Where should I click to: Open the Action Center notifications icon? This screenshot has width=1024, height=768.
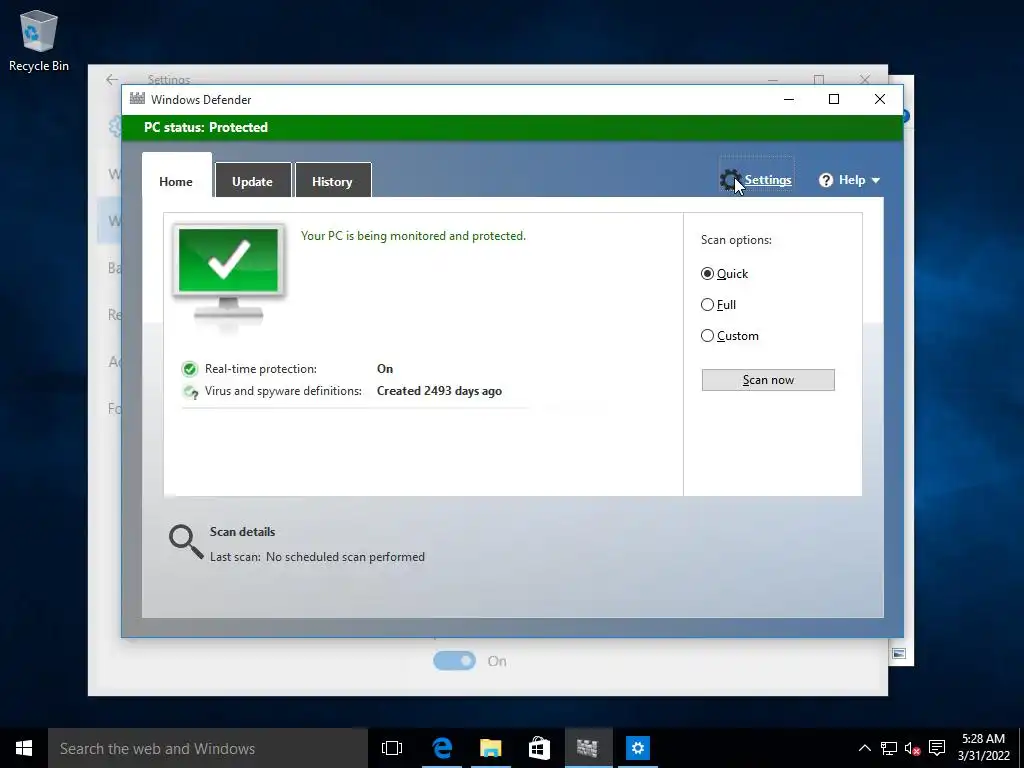(937, 748)
